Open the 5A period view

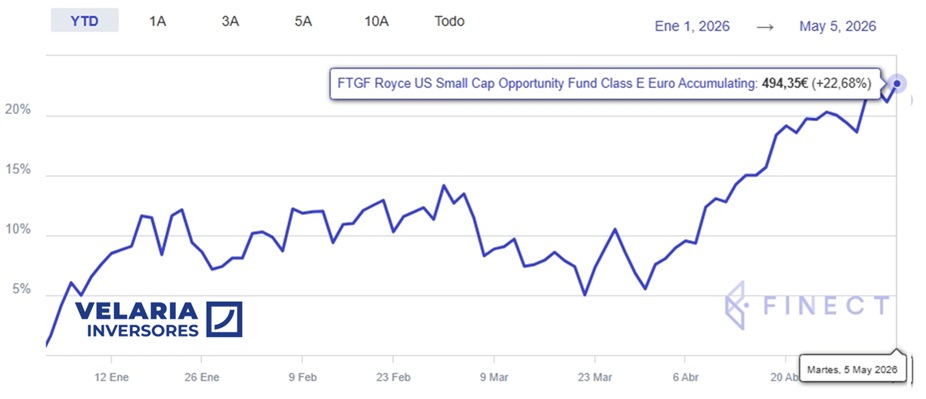click(x=303, y=22)
